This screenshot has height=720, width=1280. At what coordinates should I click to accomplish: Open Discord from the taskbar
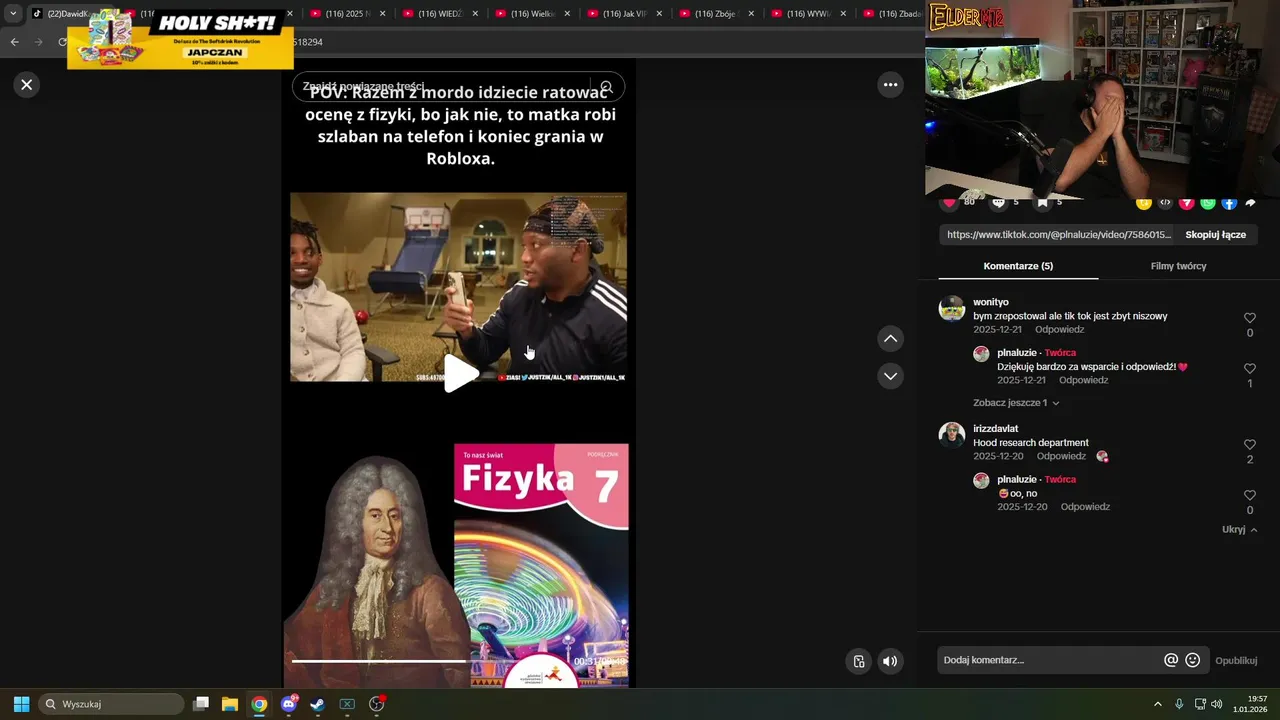289,704
